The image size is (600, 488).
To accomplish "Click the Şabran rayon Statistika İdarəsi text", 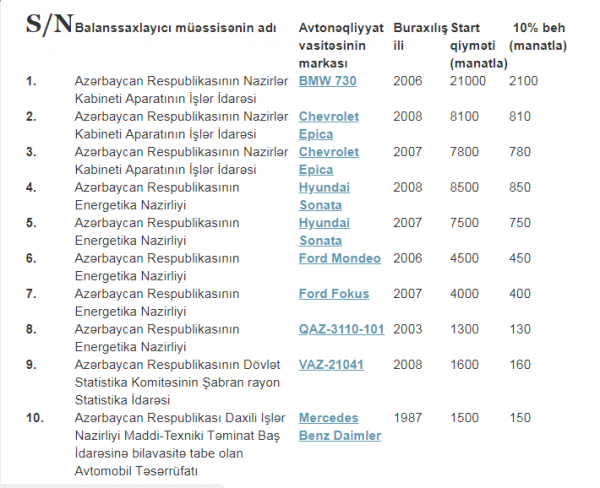I will [x=177, y=391].
